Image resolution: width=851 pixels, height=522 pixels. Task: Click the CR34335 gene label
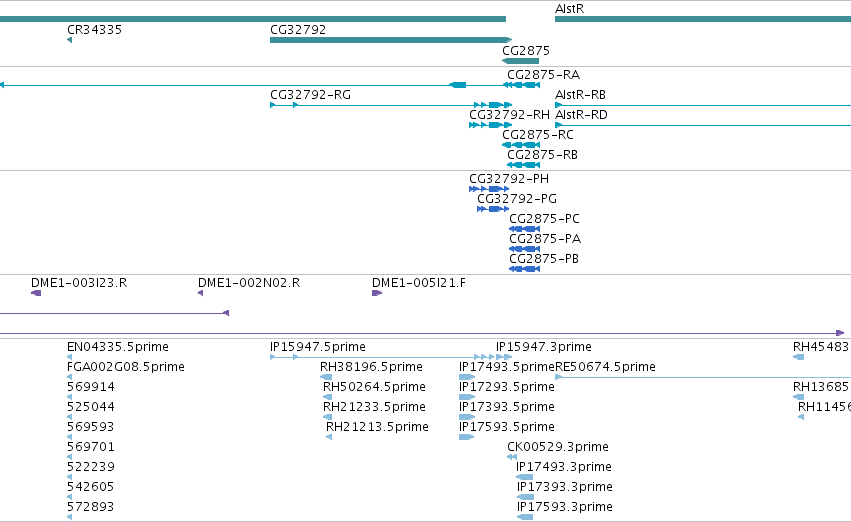point(94,30)
